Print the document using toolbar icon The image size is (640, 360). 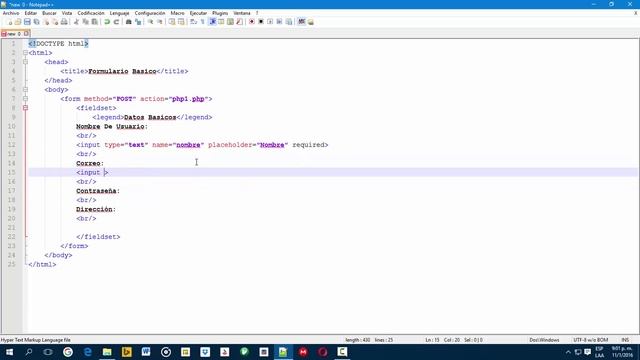pyautogui.click(x=64, y=22)
